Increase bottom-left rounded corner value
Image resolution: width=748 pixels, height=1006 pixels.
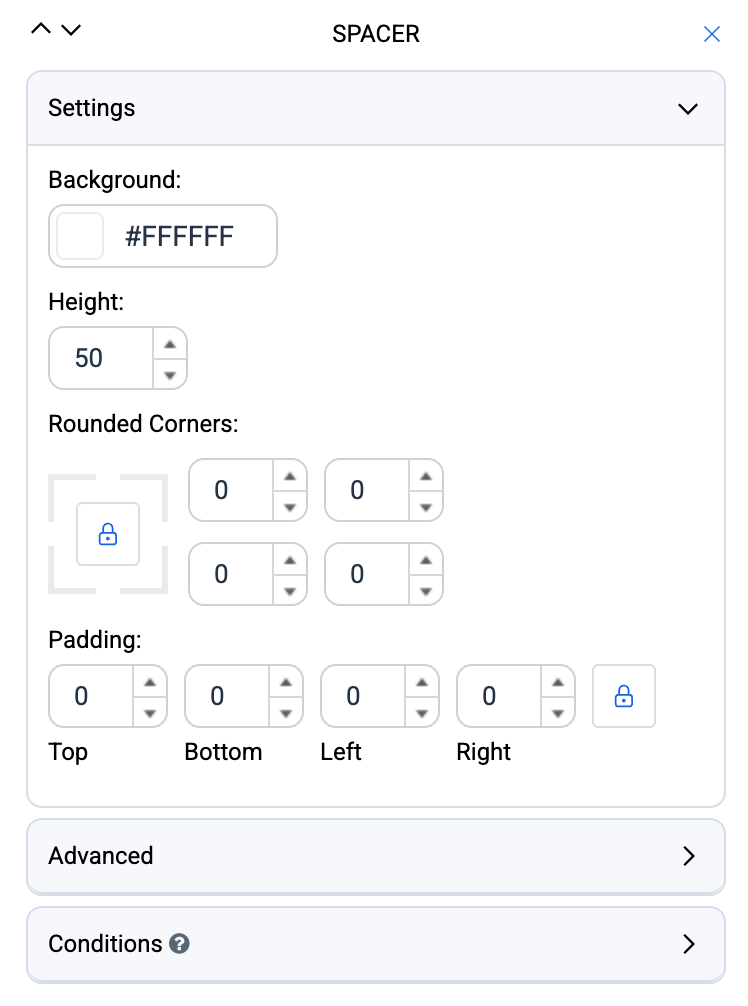pos(290,560)
